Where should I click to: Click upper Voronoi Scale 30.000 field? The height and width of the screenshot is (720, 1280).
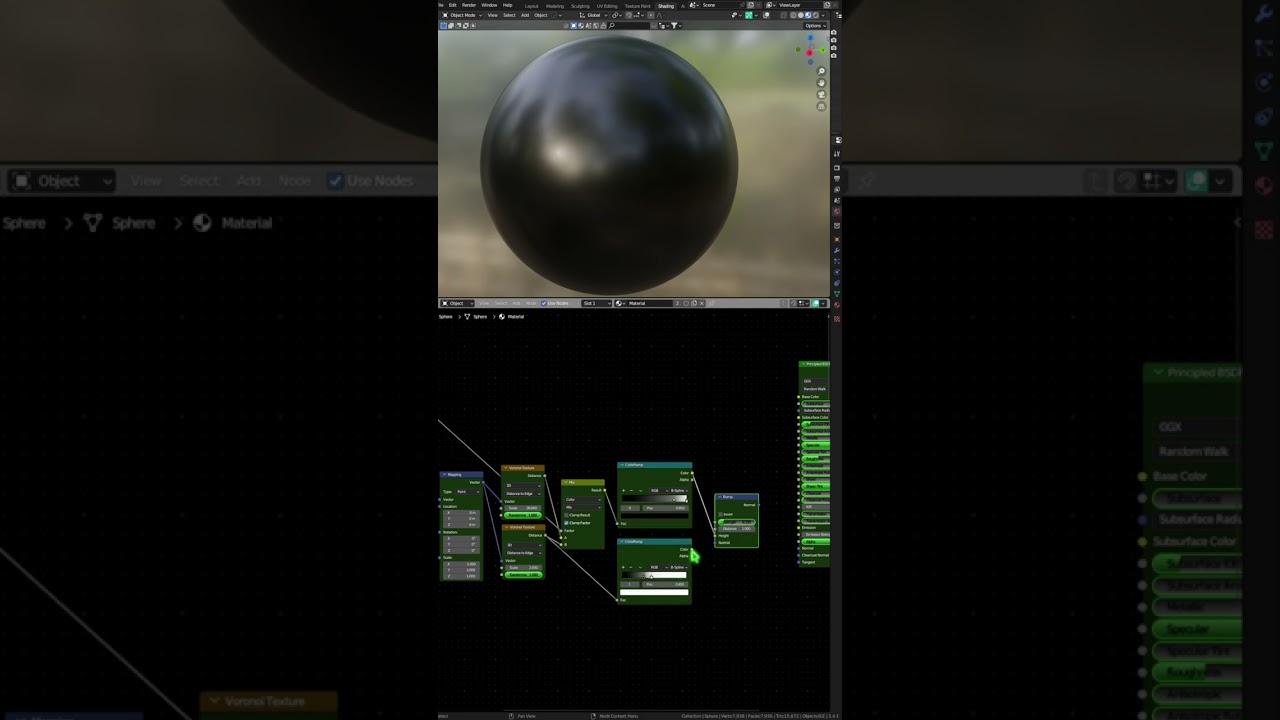(x=523, y=508)
